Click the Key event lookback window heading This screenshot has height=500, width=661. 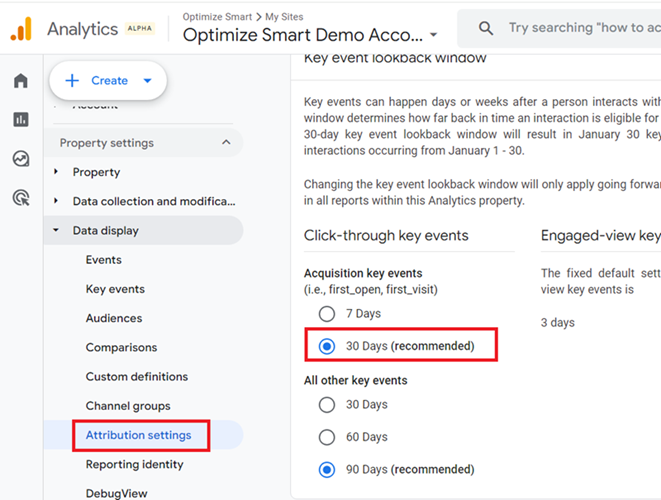395,58
